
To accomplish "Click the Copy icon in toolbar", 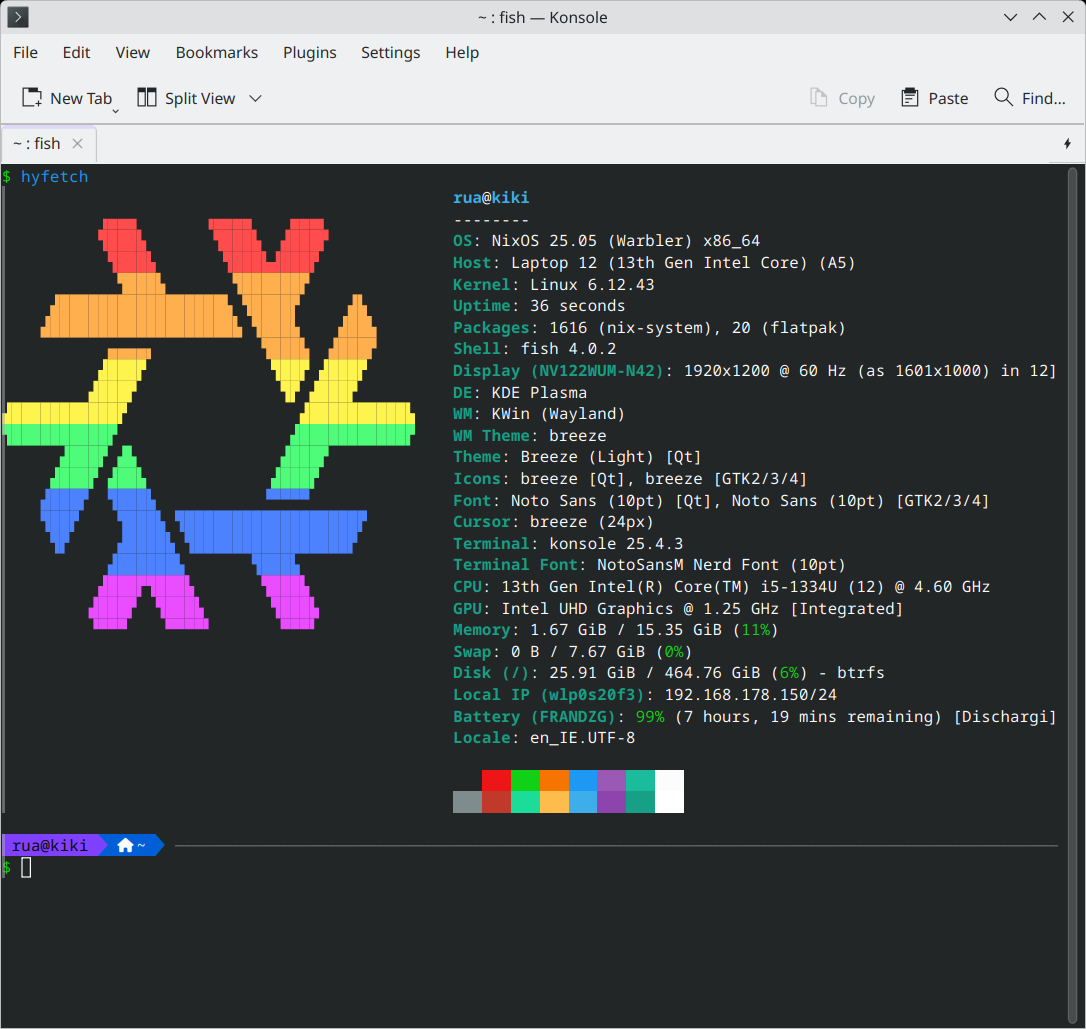I will pos(819,98).
